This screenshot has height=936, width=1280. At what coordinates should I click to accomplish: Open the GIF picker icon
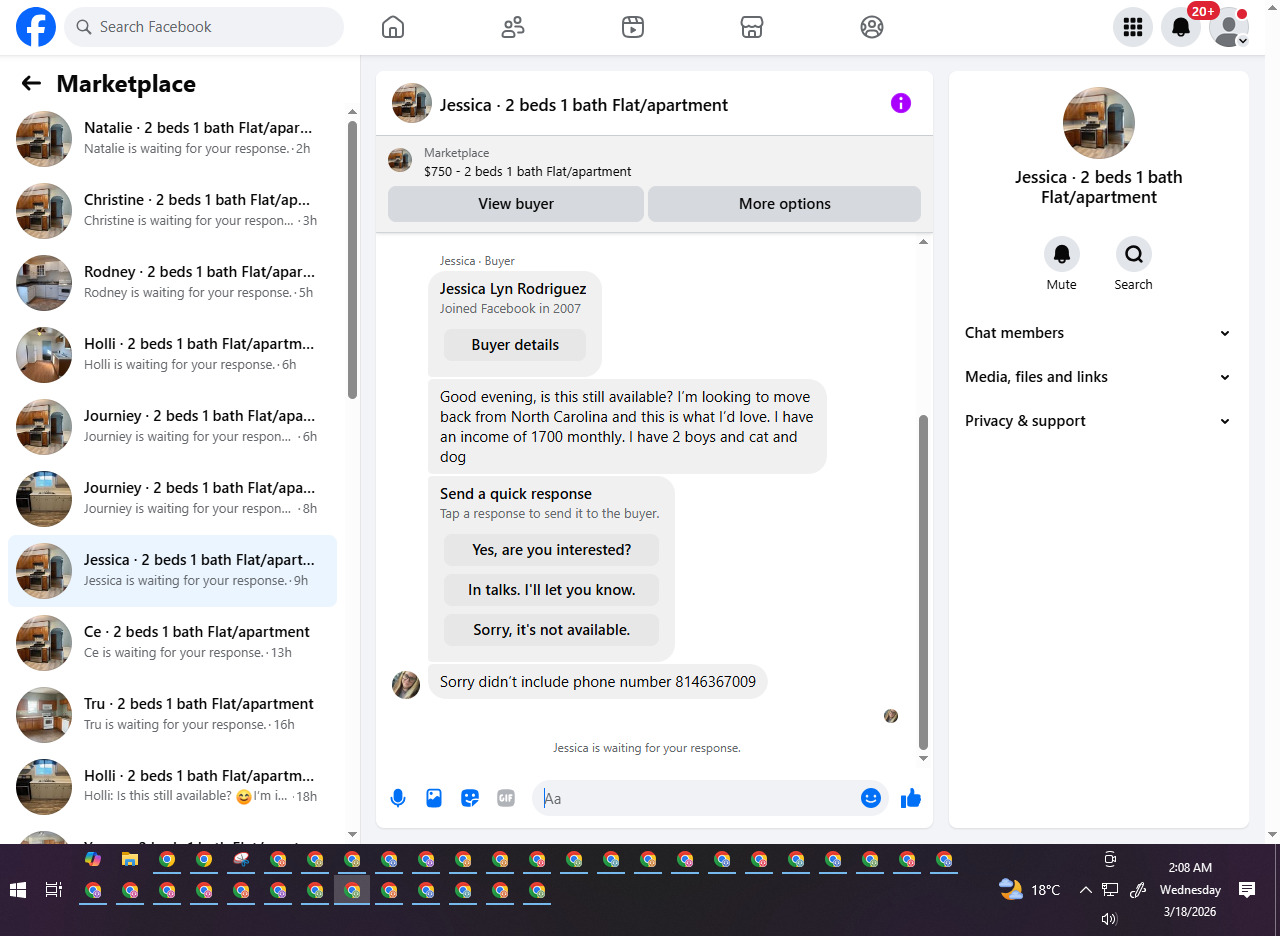tap(506, 798)
